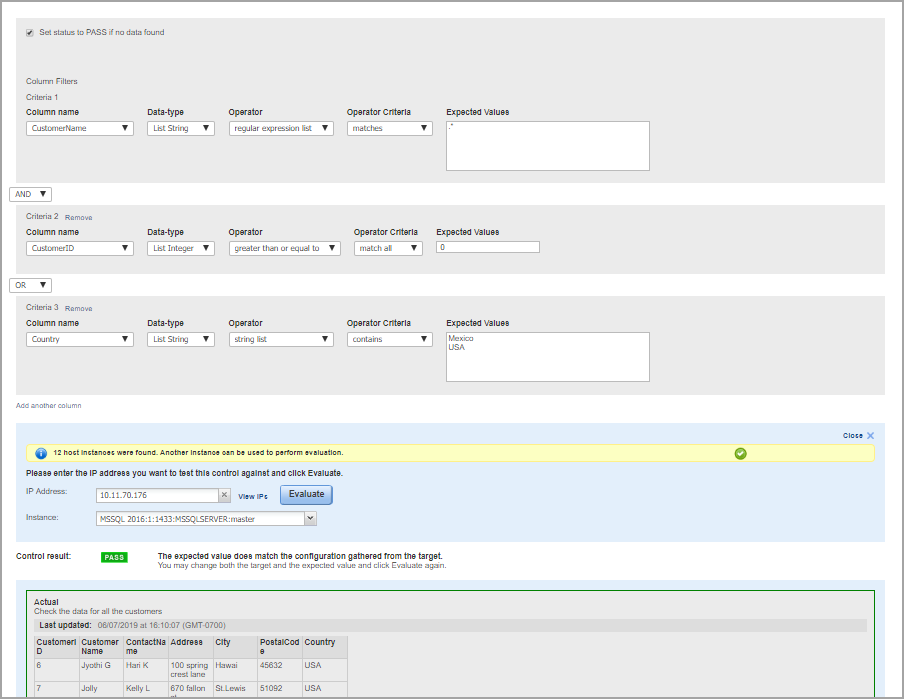The height and width of the screenshot is (699, 904).
Task: Click the blue info icon in yellow banner
Action: tap(41, 453)
